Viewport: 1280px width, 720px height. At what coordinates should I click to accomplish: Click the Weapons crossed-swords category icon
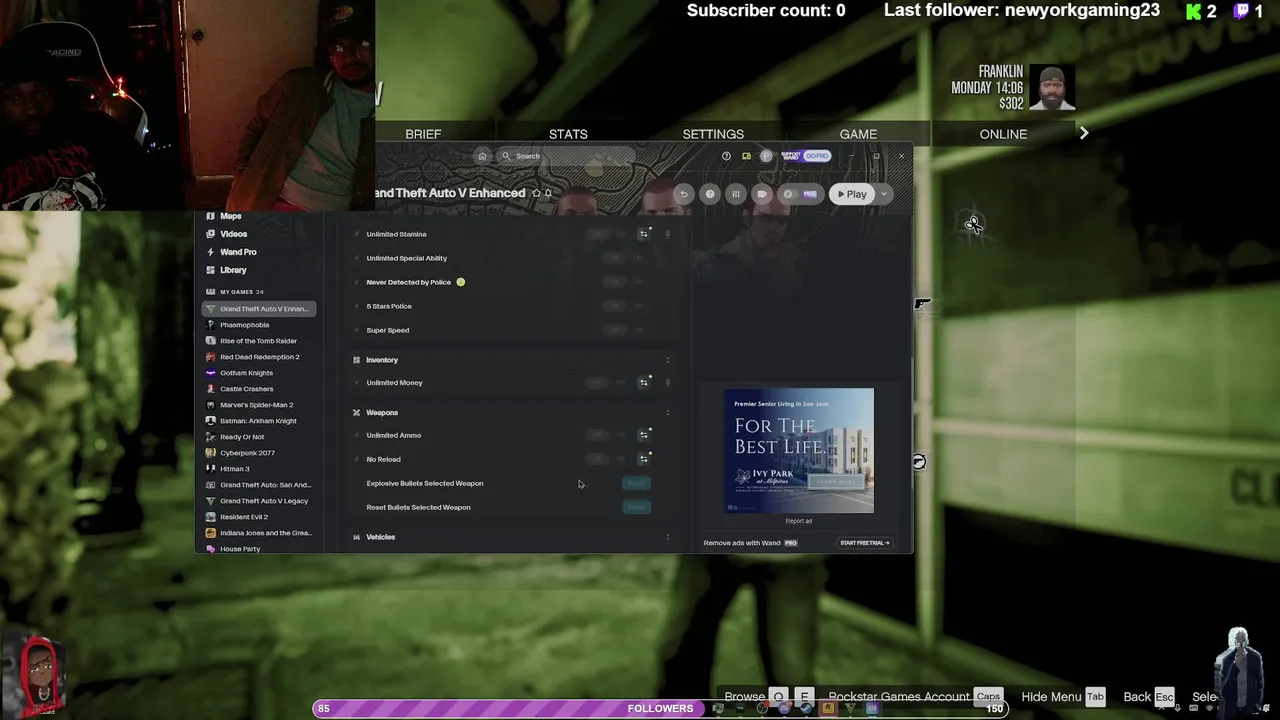[x=356, y=412]
